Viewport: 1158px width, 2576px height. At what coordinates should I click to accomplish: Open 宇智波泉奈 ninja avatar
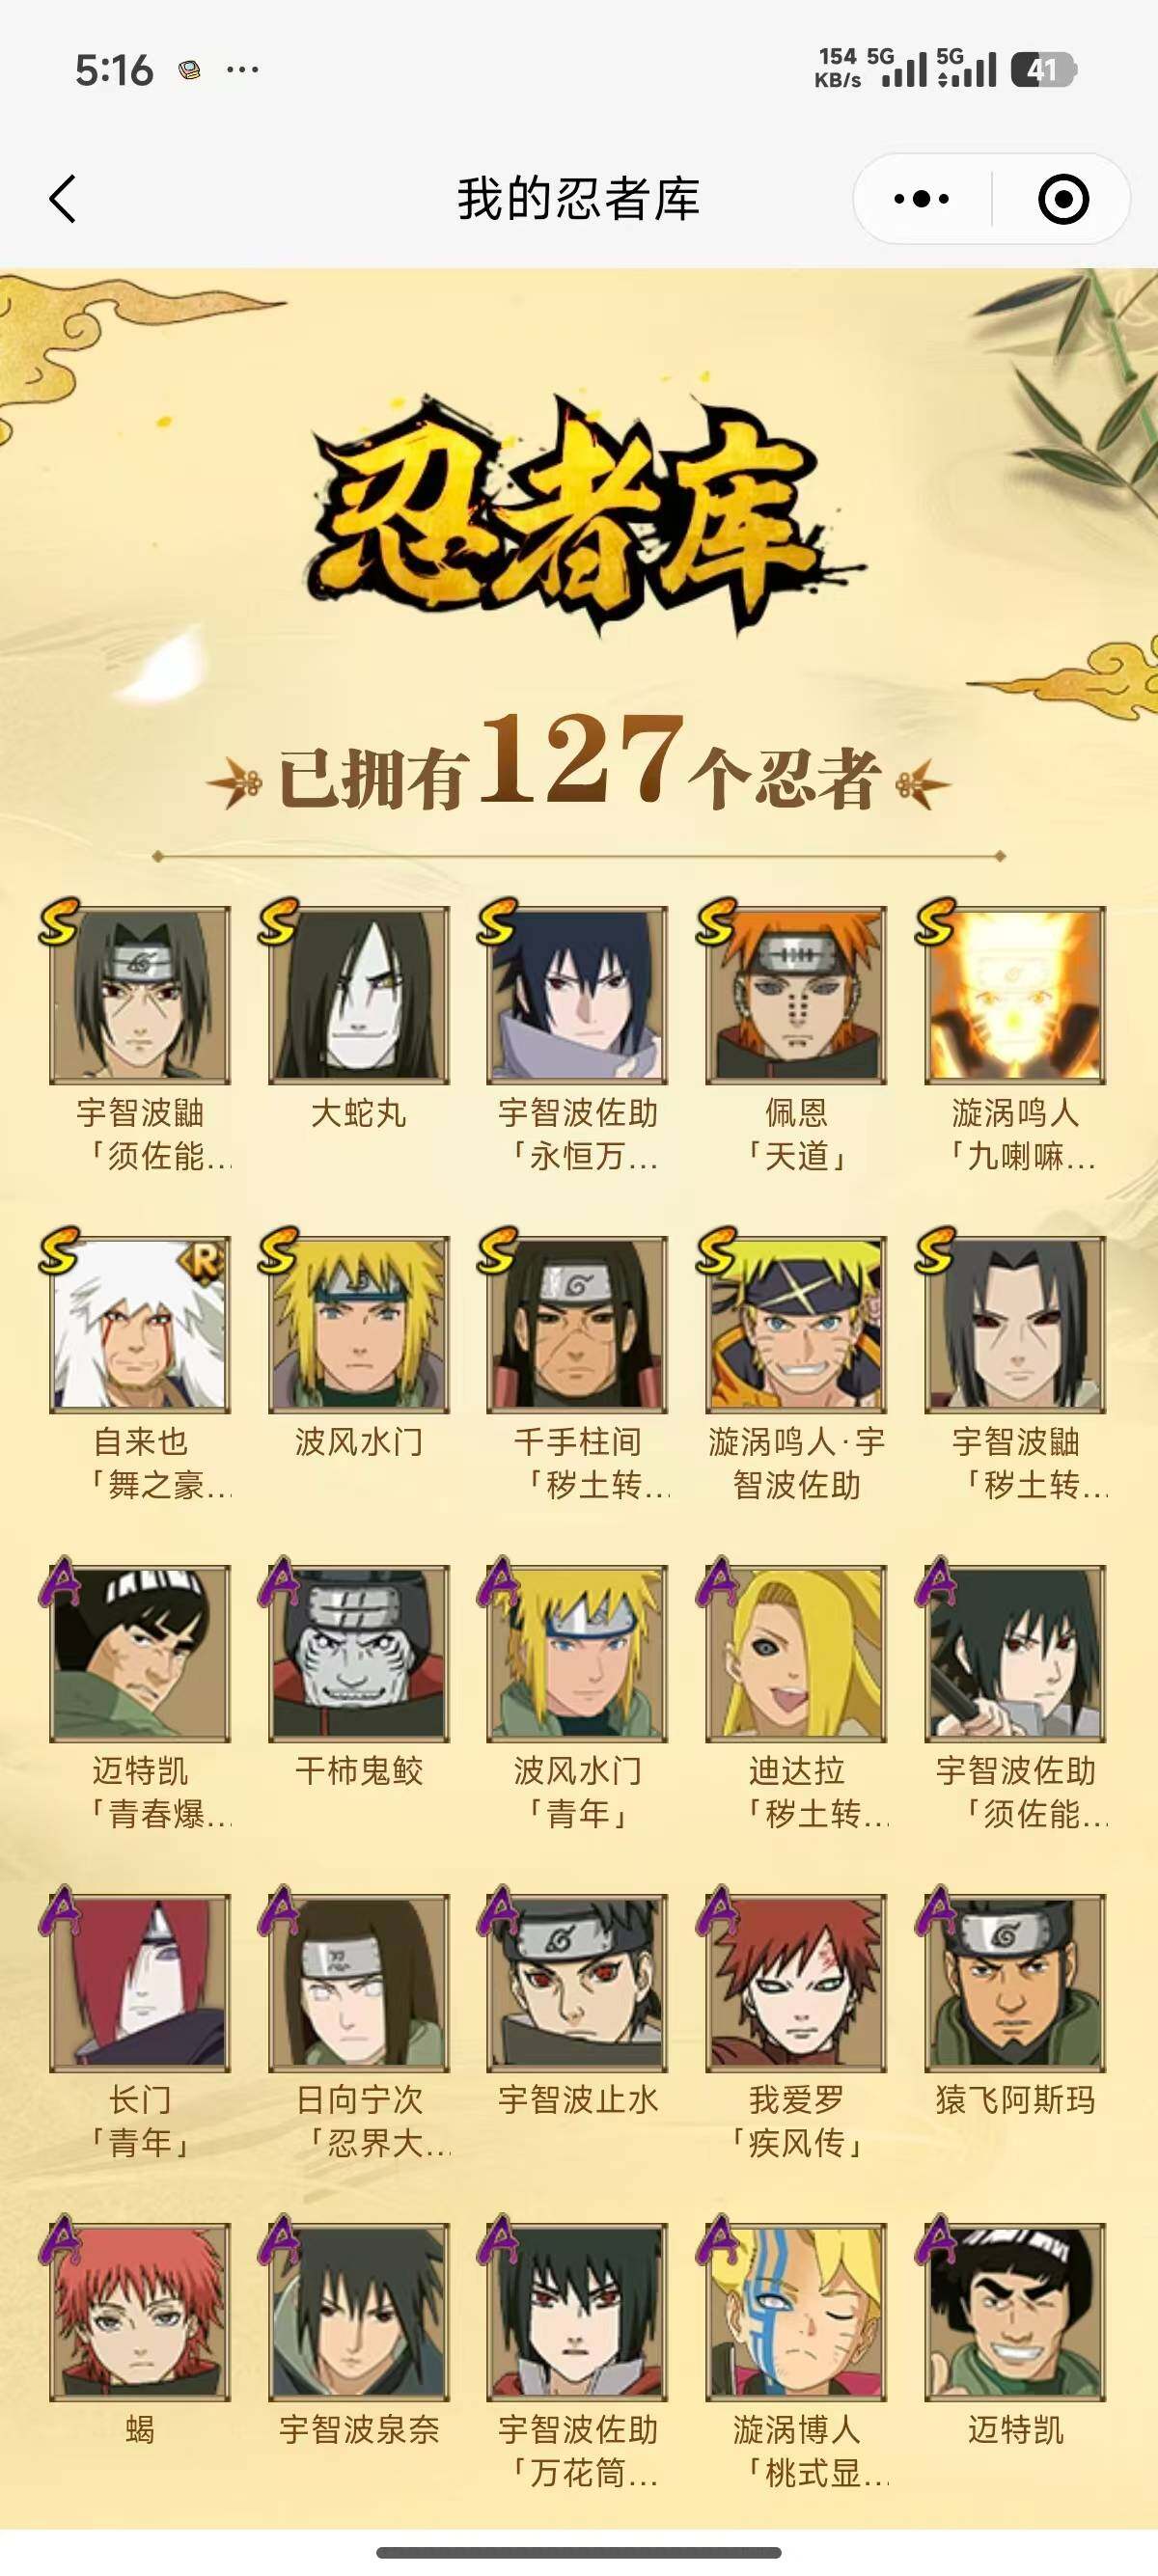(358, 2311)
